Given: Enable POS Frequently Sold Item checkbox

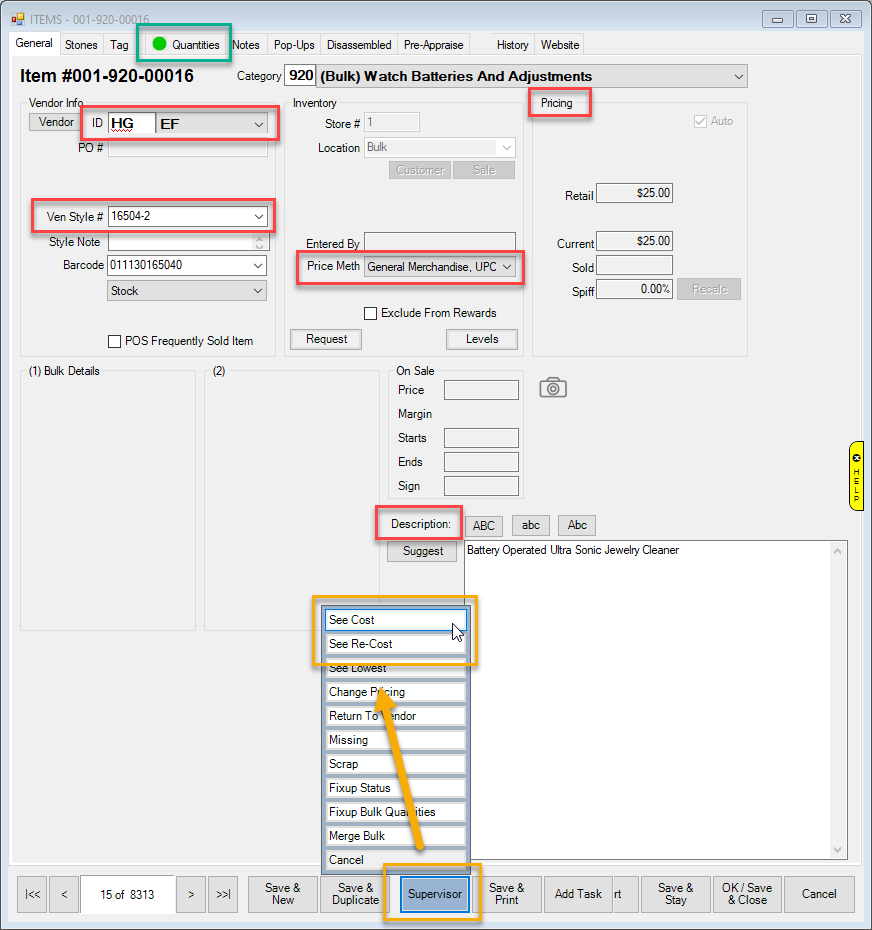Looking at the screenshot, I should pyautogui.click(x=114, y=341).
